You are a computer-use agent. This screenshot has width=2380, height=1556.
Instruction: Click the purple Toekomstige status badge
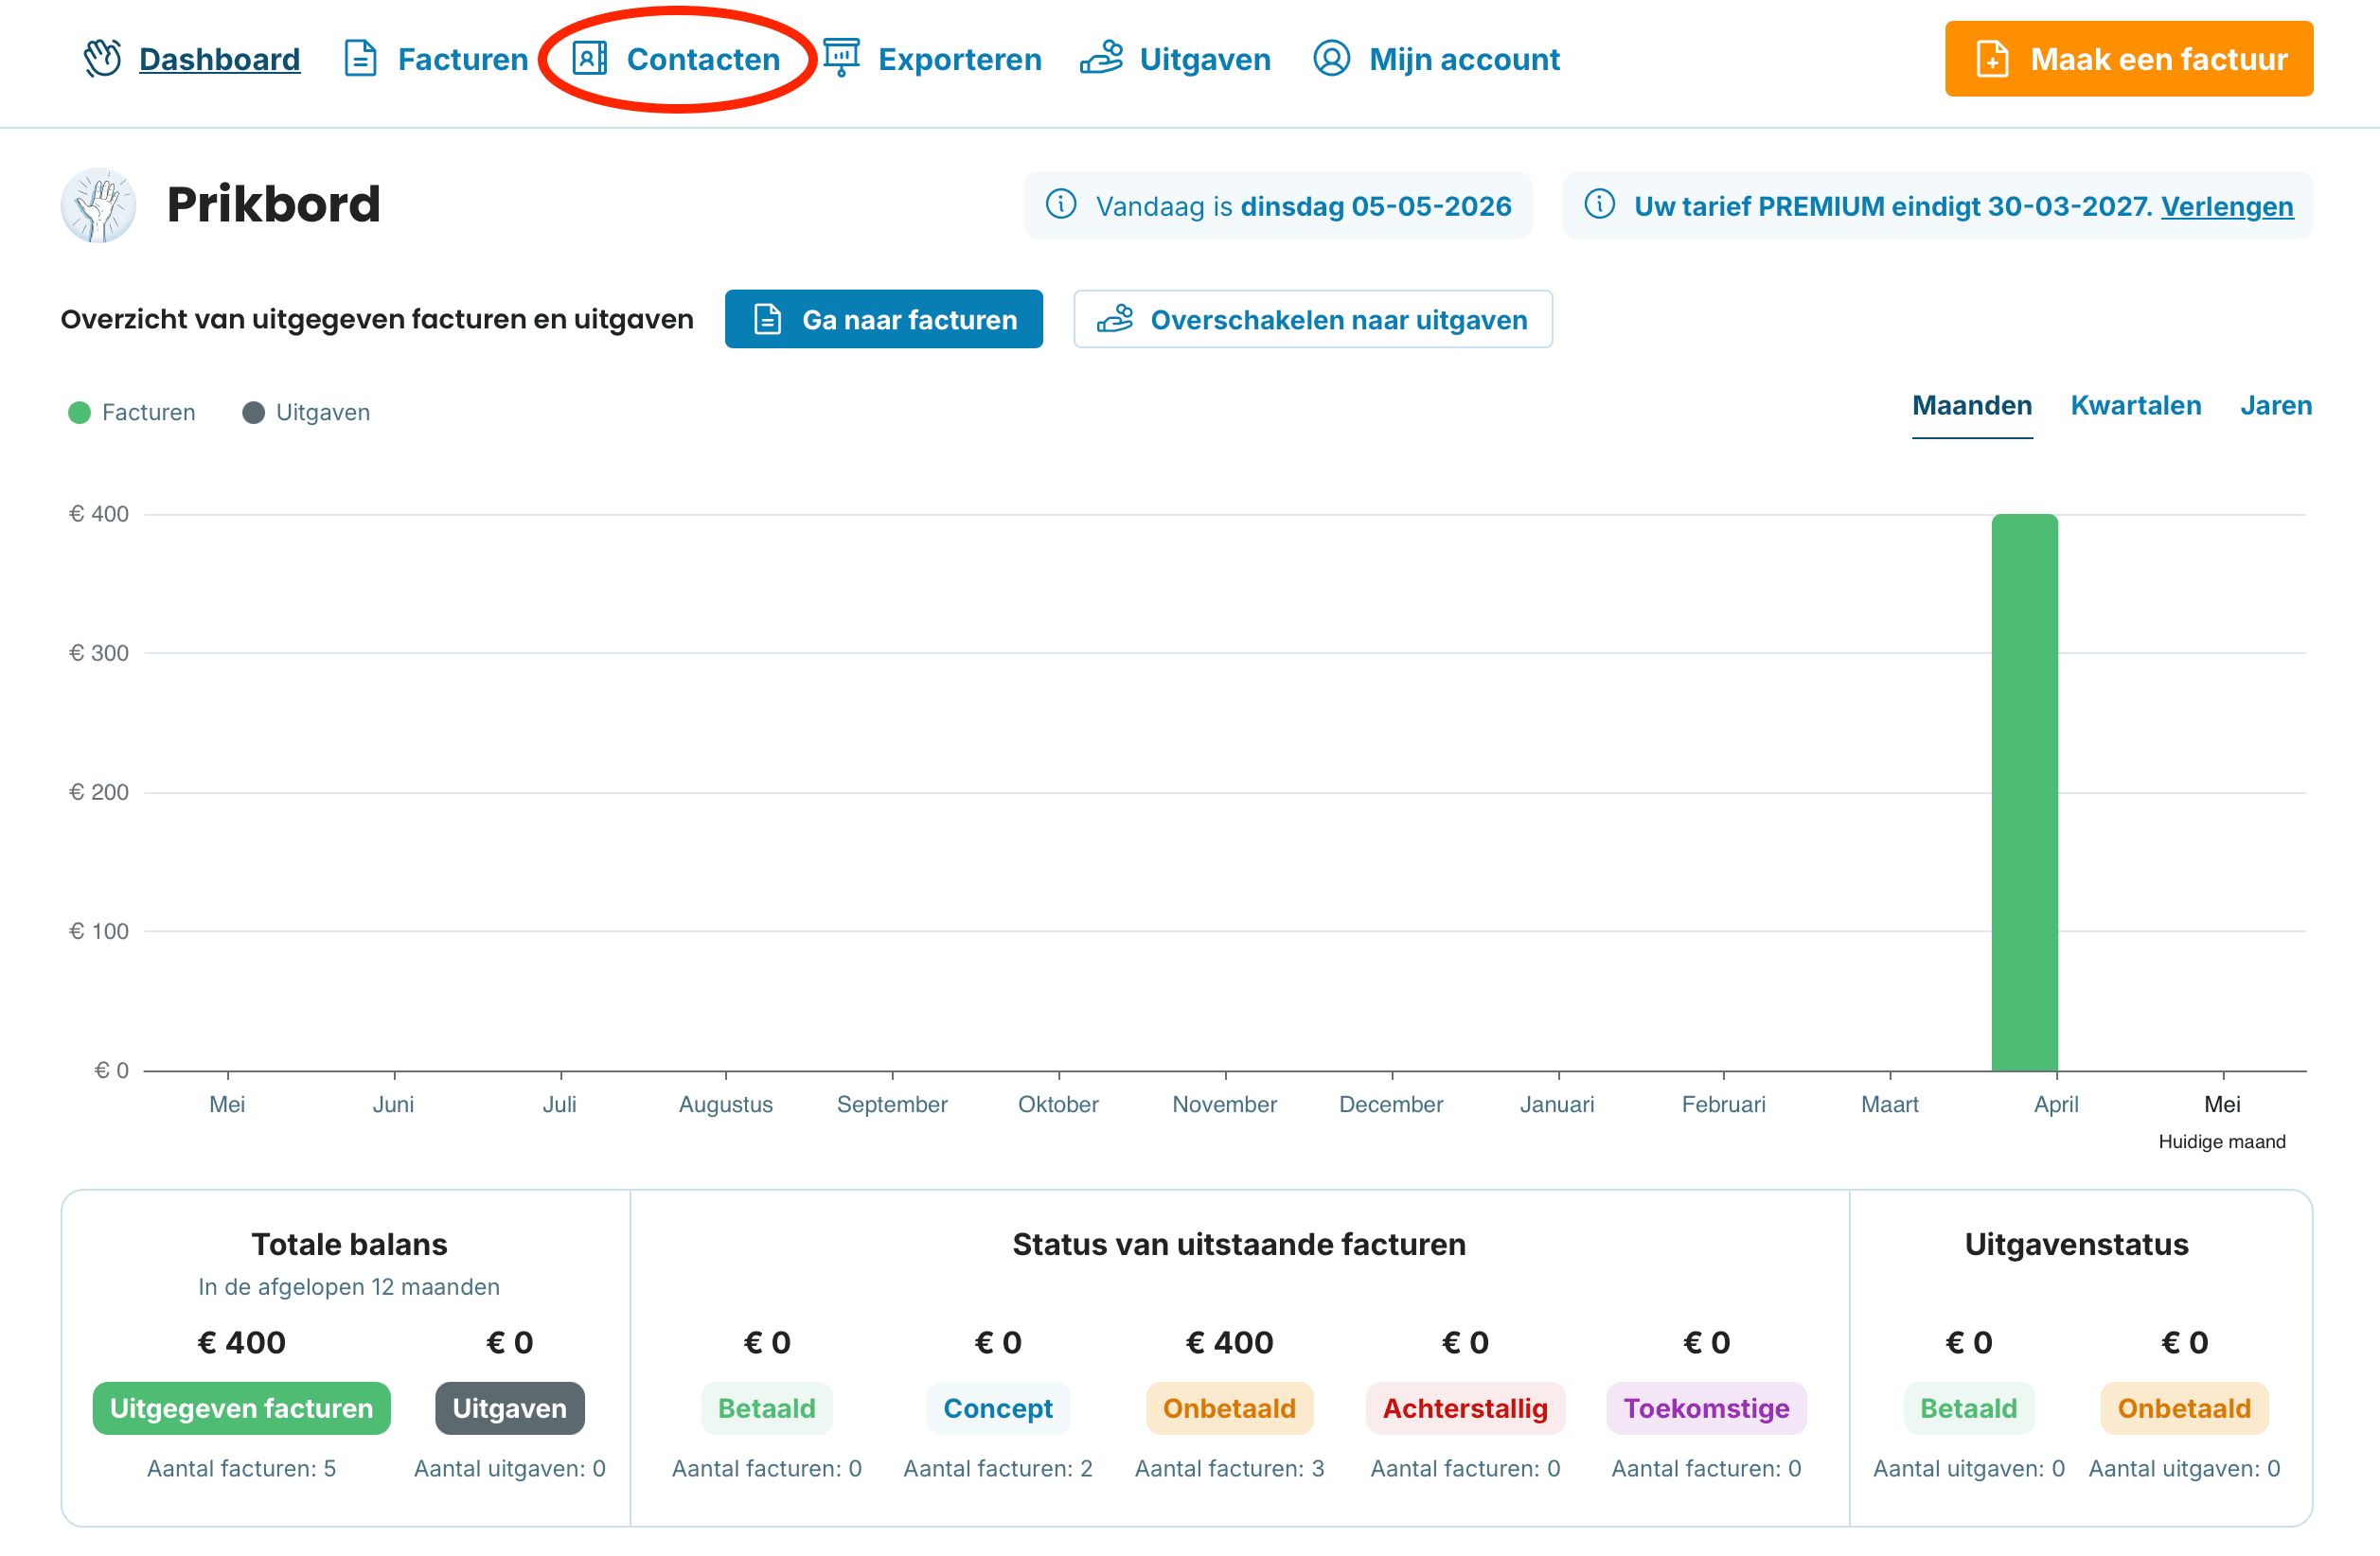pos(1705,1408)
